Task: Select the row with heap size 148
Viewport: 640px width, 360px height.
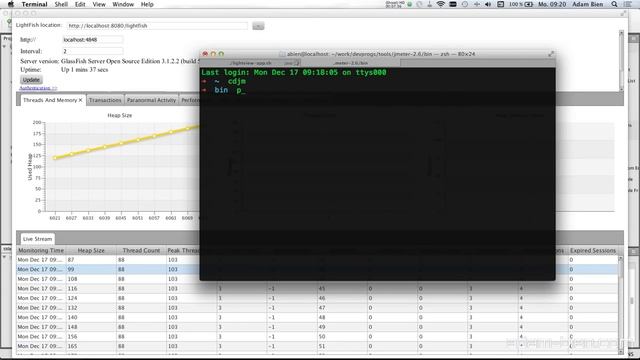Action: 317,327
